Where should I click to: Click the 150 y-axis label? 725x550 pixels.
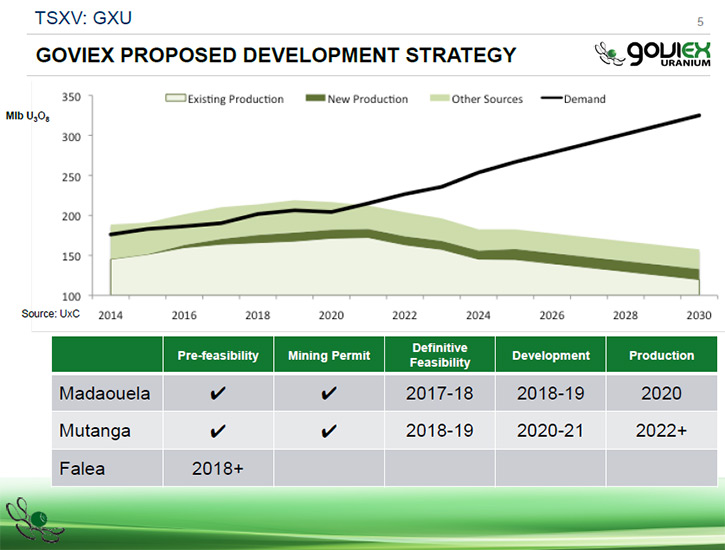pos(71,257)
